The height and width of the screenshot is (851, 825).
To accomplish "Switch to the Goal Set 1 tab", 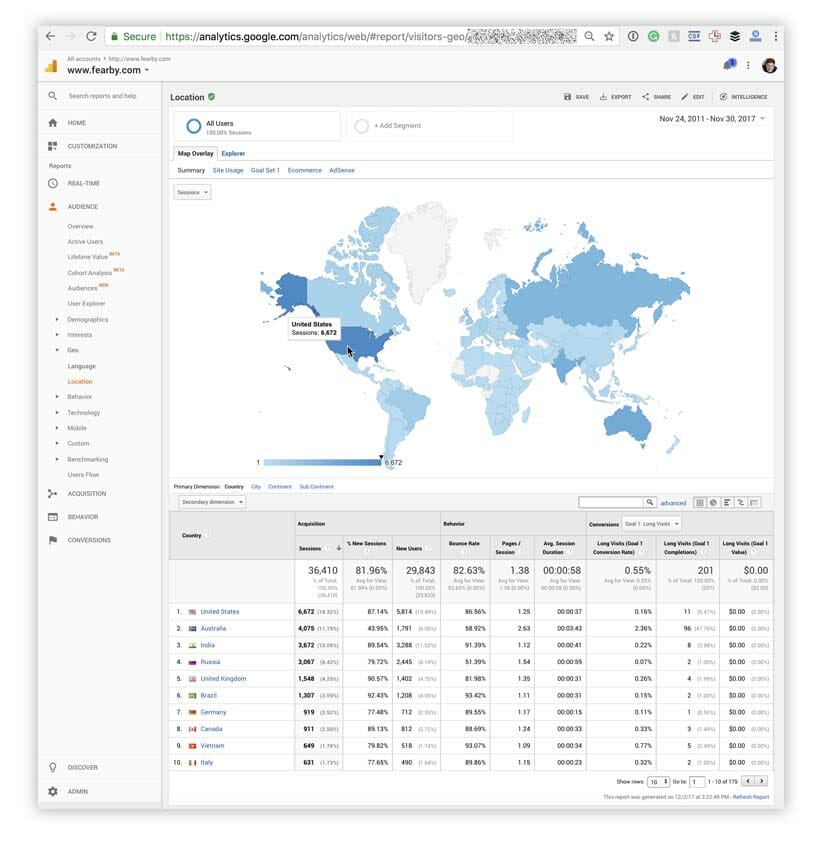I will (265, 170).
